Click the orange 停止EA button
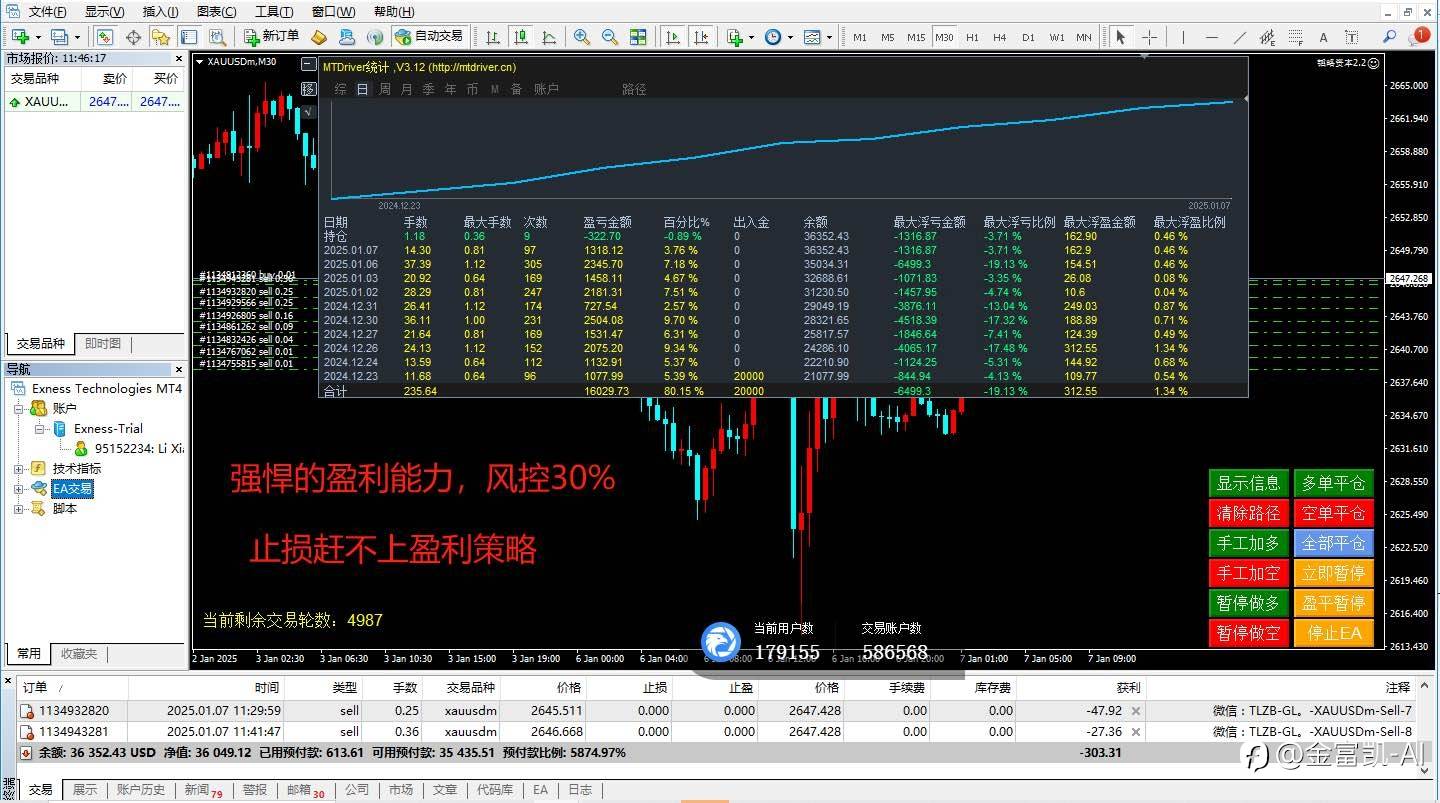1440x803 pixels. pyautogui.click(x=1333, y=633)
